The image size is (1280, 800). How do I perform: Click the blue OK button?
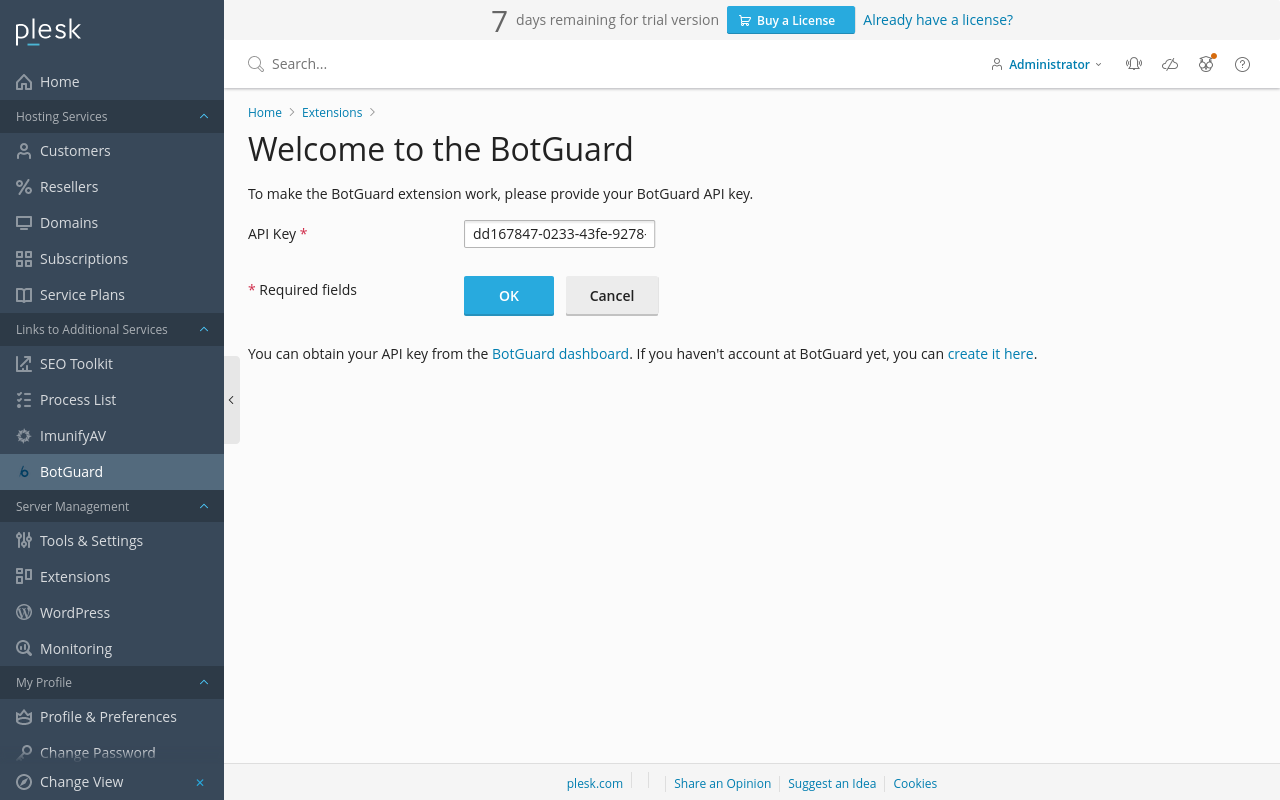click(x=509, y=296)
